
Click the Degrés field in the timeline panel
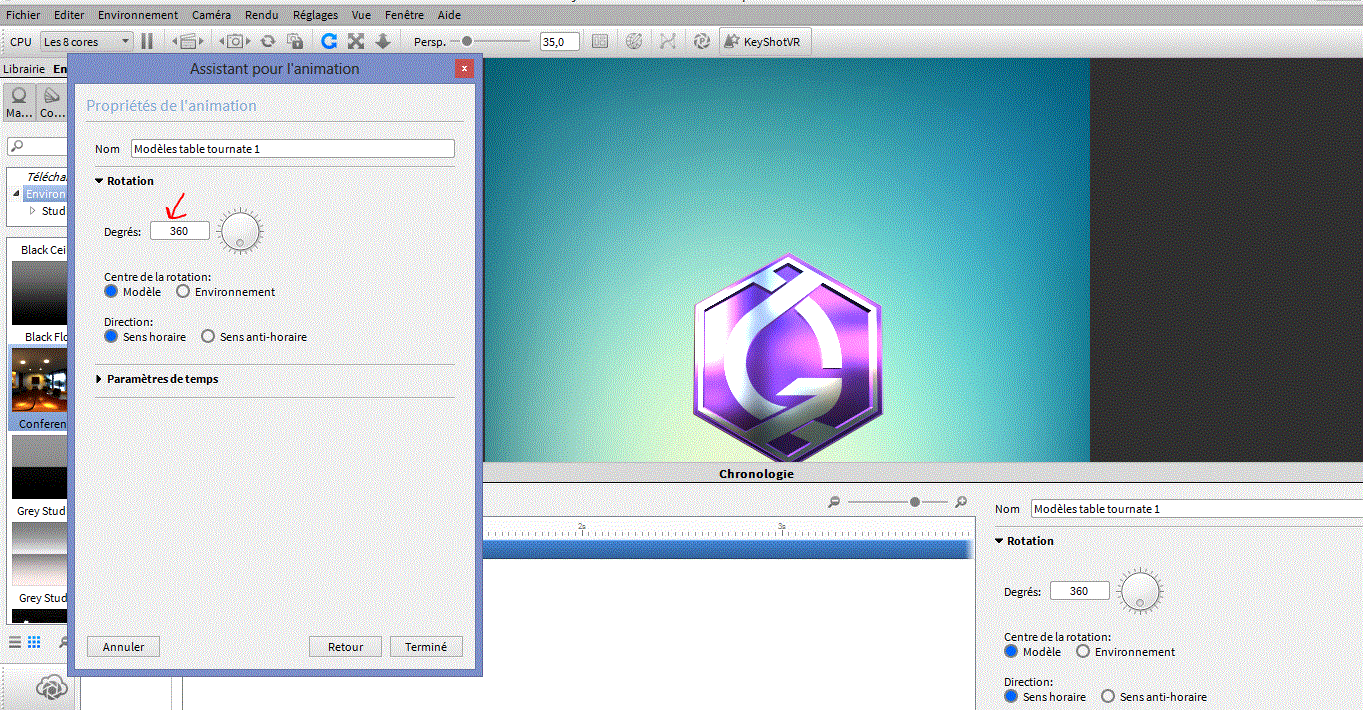tap(1080, 591)
